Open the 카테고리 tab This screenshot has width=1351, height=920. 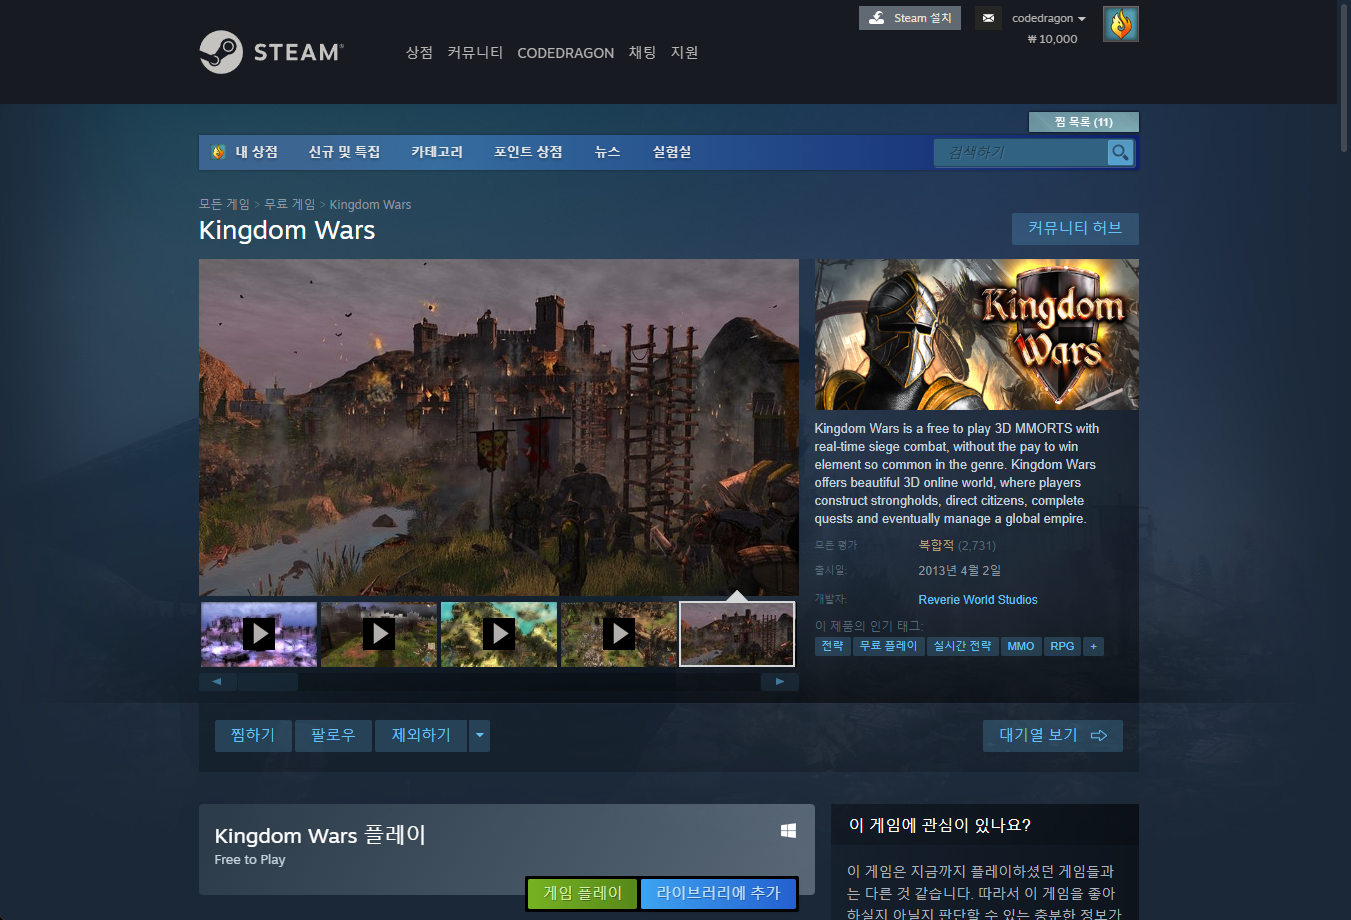click(x=437, y=152)
